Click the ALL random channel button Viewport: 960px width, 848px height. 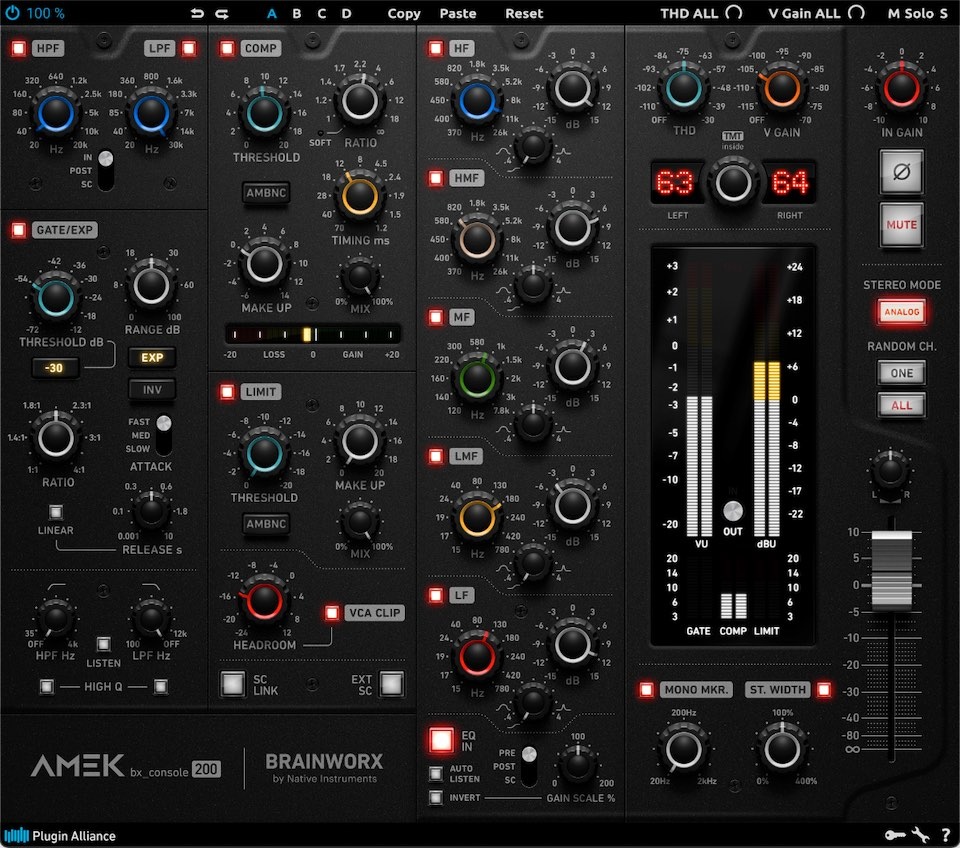(900, 406)
